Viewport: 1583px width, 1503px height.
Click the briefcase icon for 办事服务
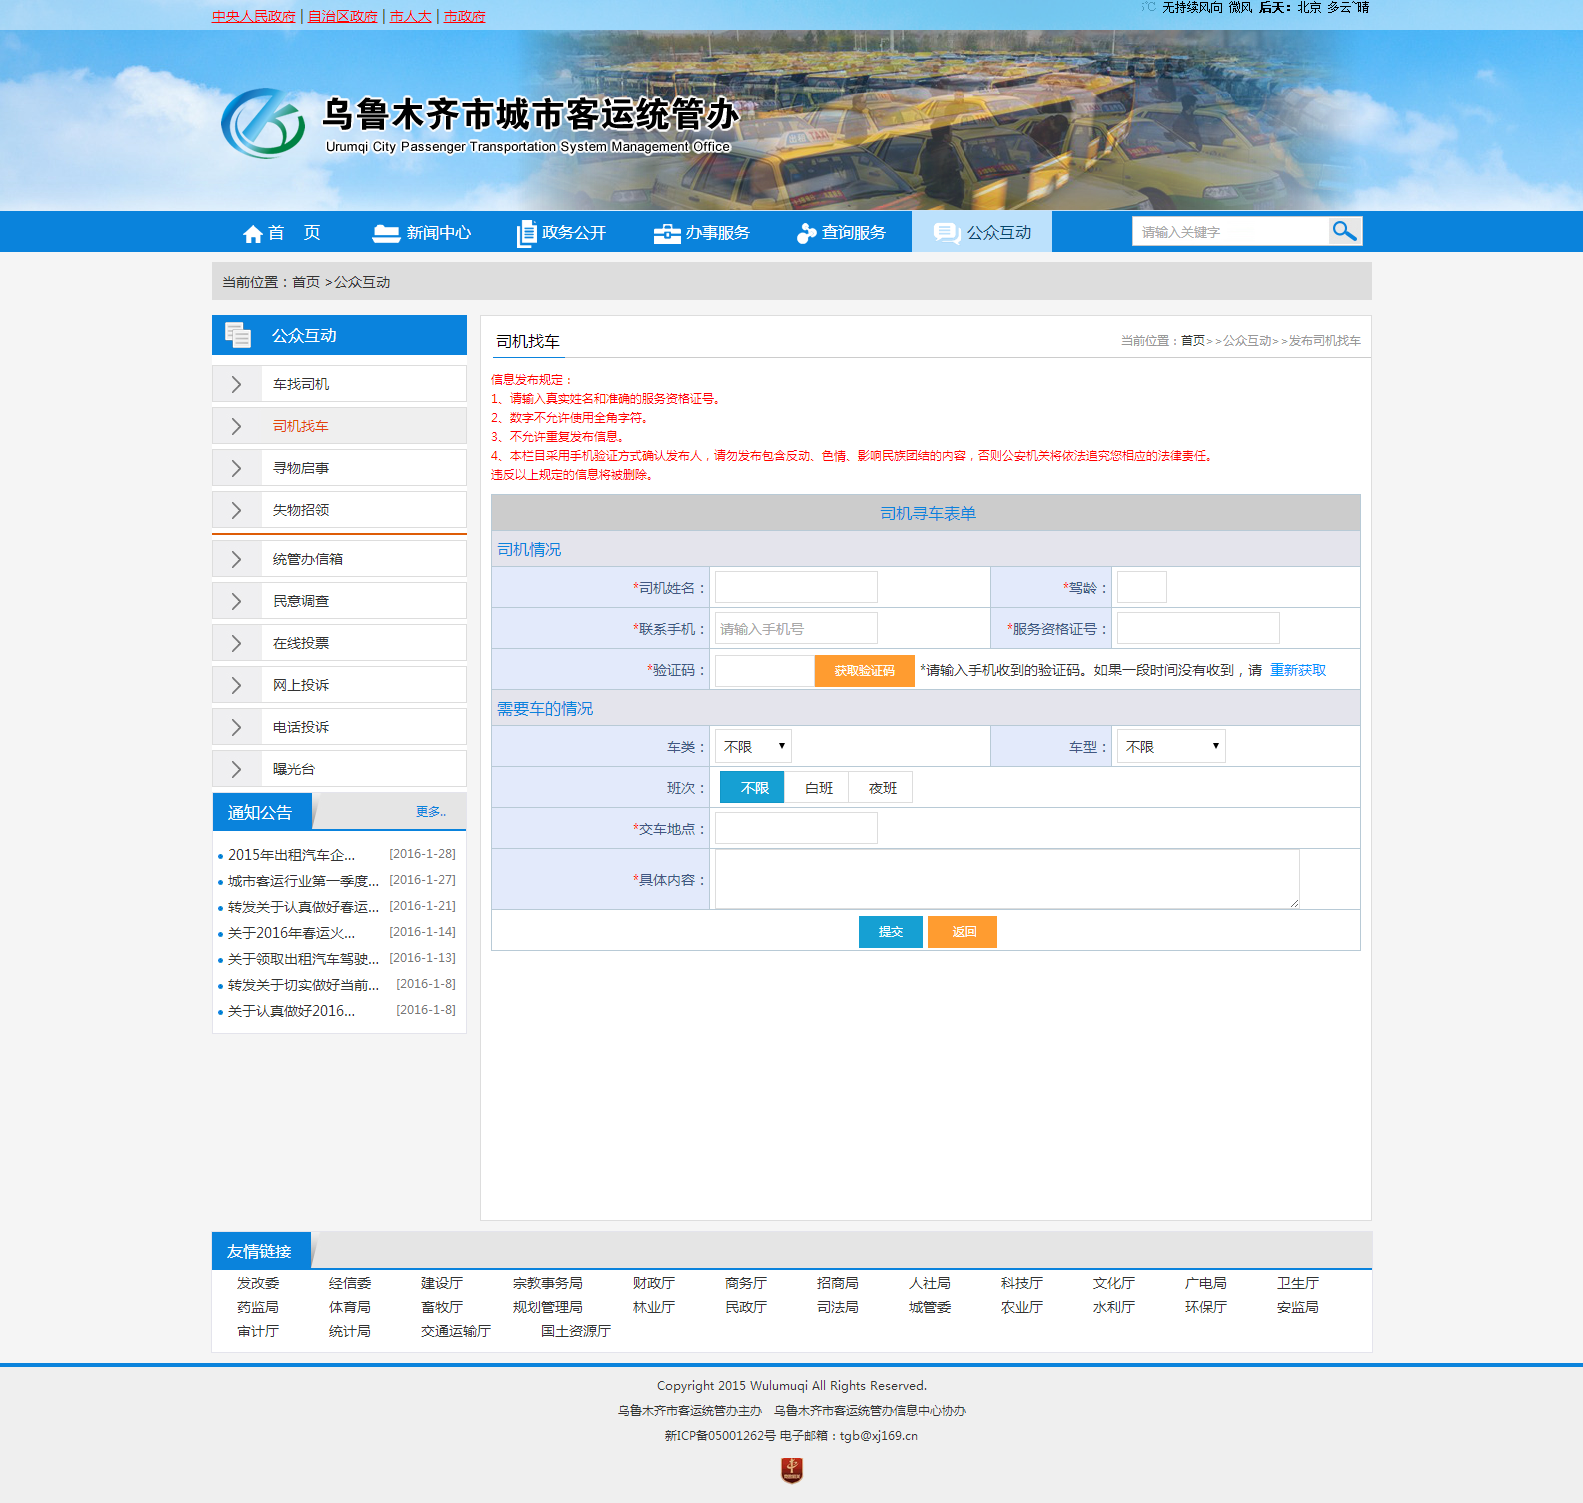click(x=666, y=233)
